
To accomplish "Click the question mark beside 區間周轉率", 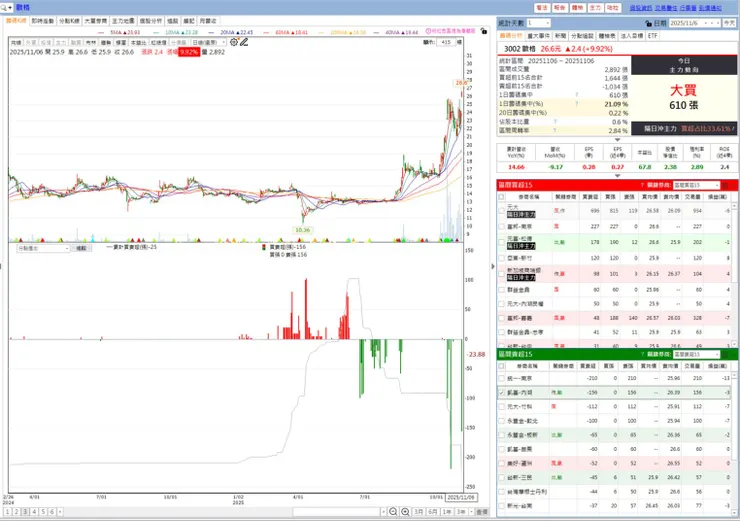I will click(x=555, y=130).
